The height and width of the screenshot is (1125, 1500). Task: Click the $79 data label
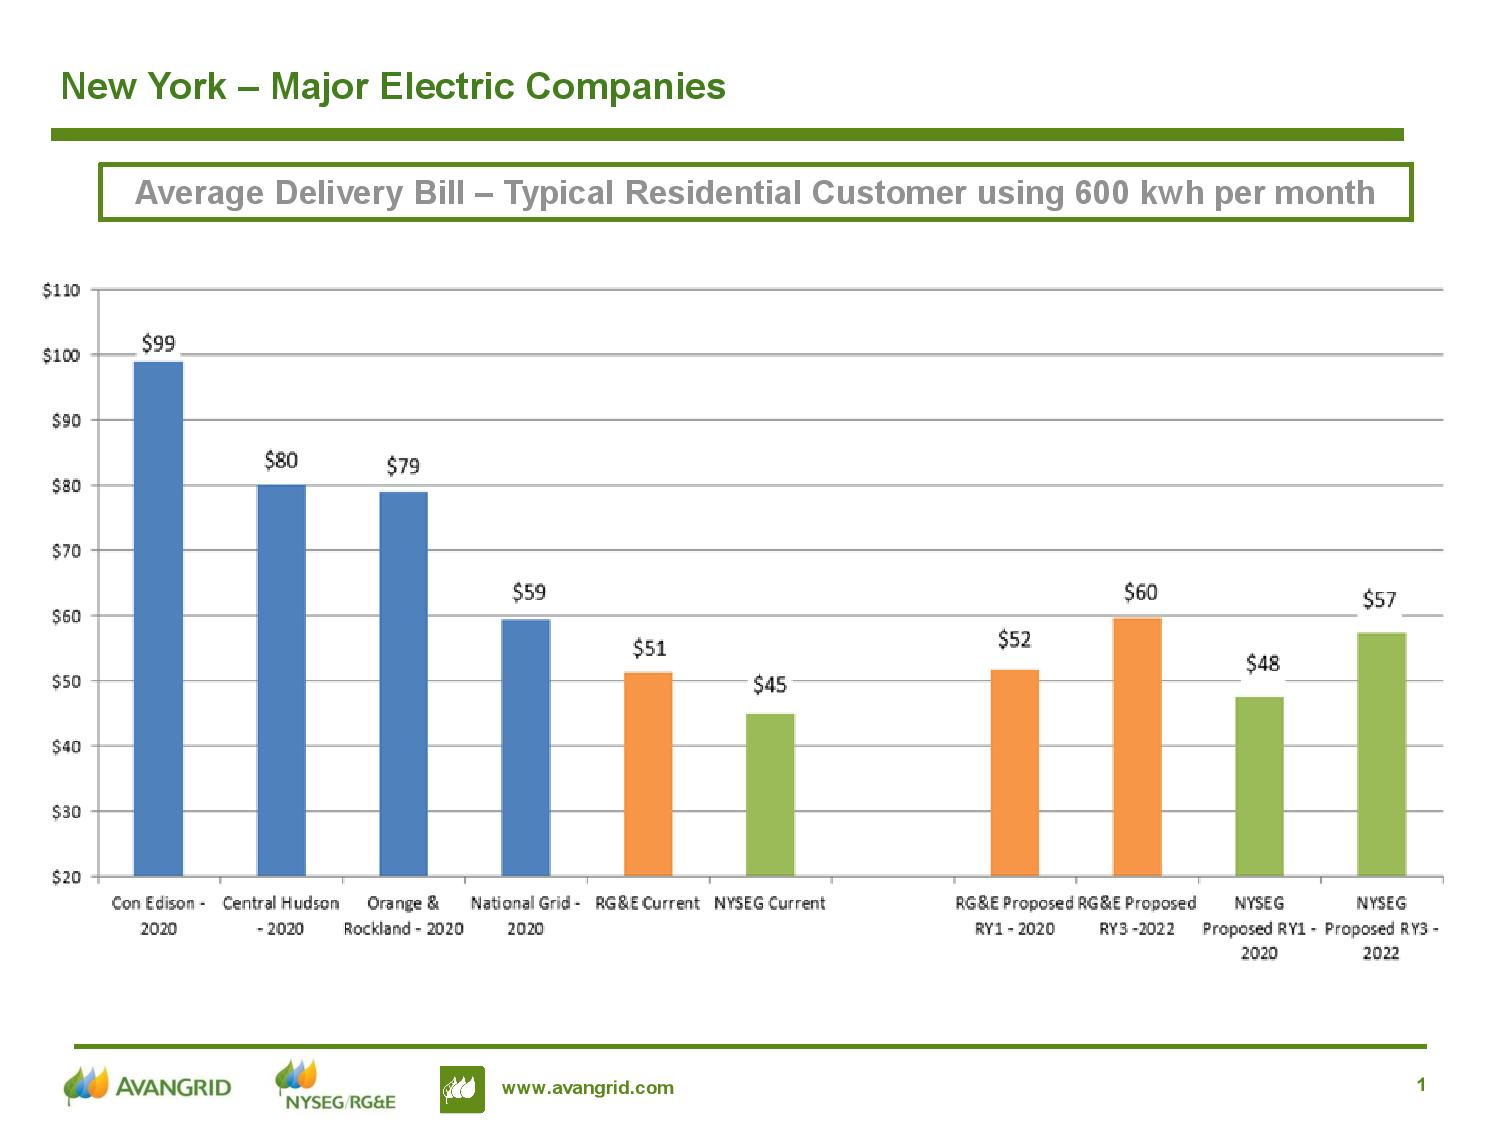pyautogui.click(x=403, y=466)
